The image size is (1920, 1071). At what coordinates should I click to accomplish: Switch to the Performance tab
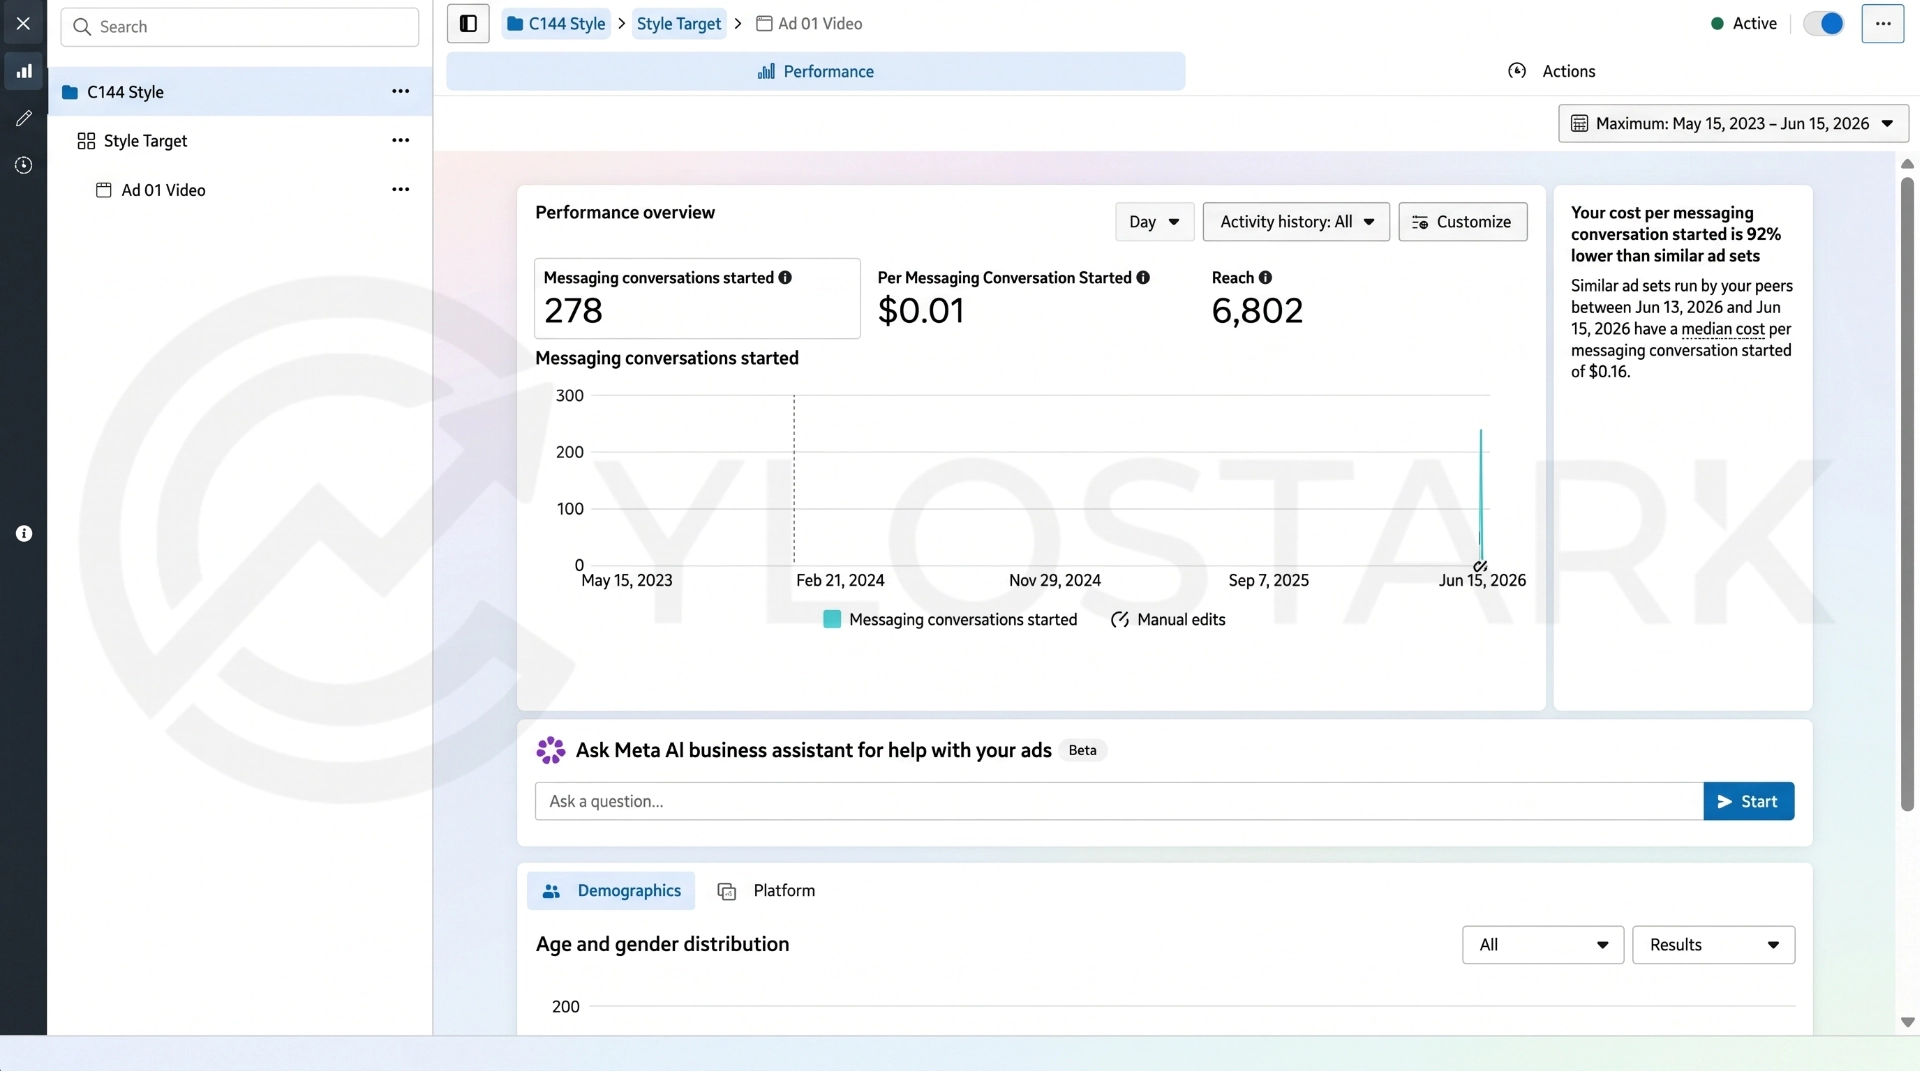pyautogui.click(x=815, y=71)
